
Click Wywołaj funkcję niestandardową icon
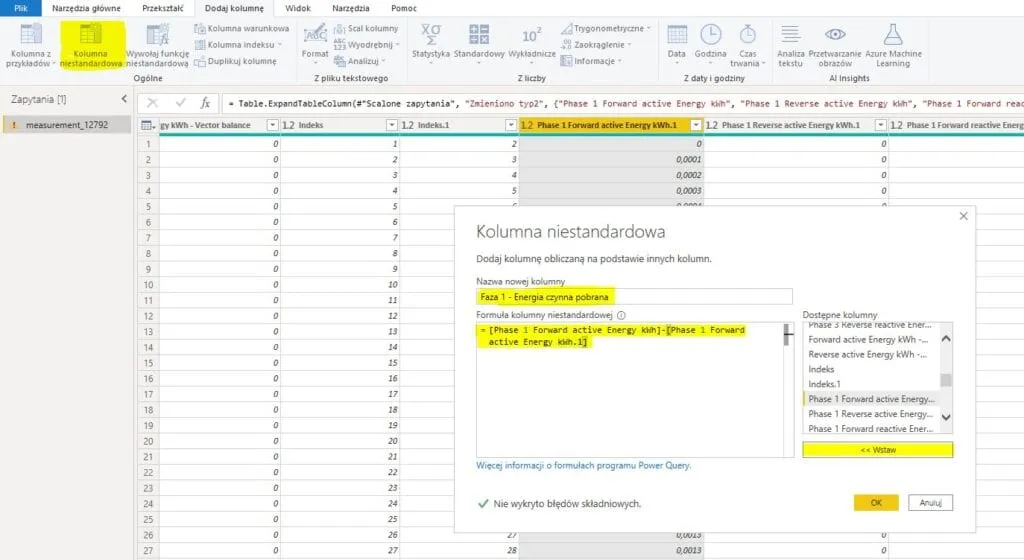point(157,35)
